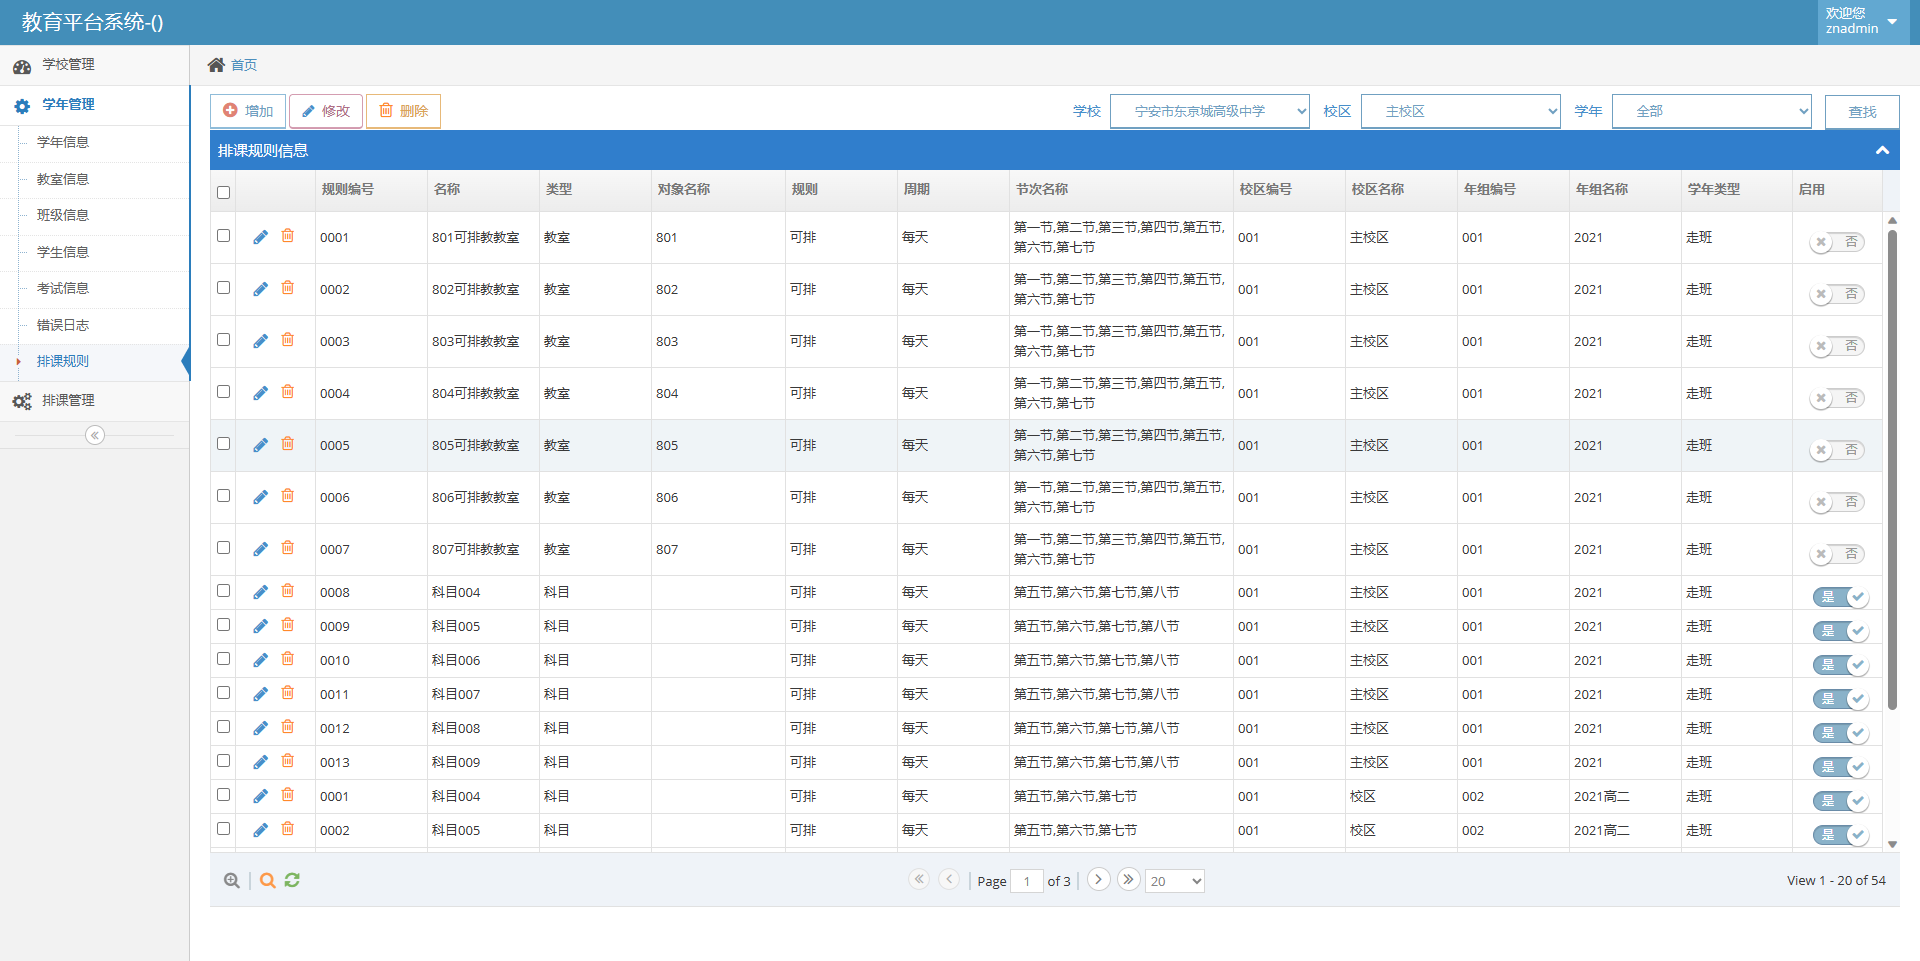Check the box for row 0004
Screen dimensions: 1920x961
click(223, 392)
